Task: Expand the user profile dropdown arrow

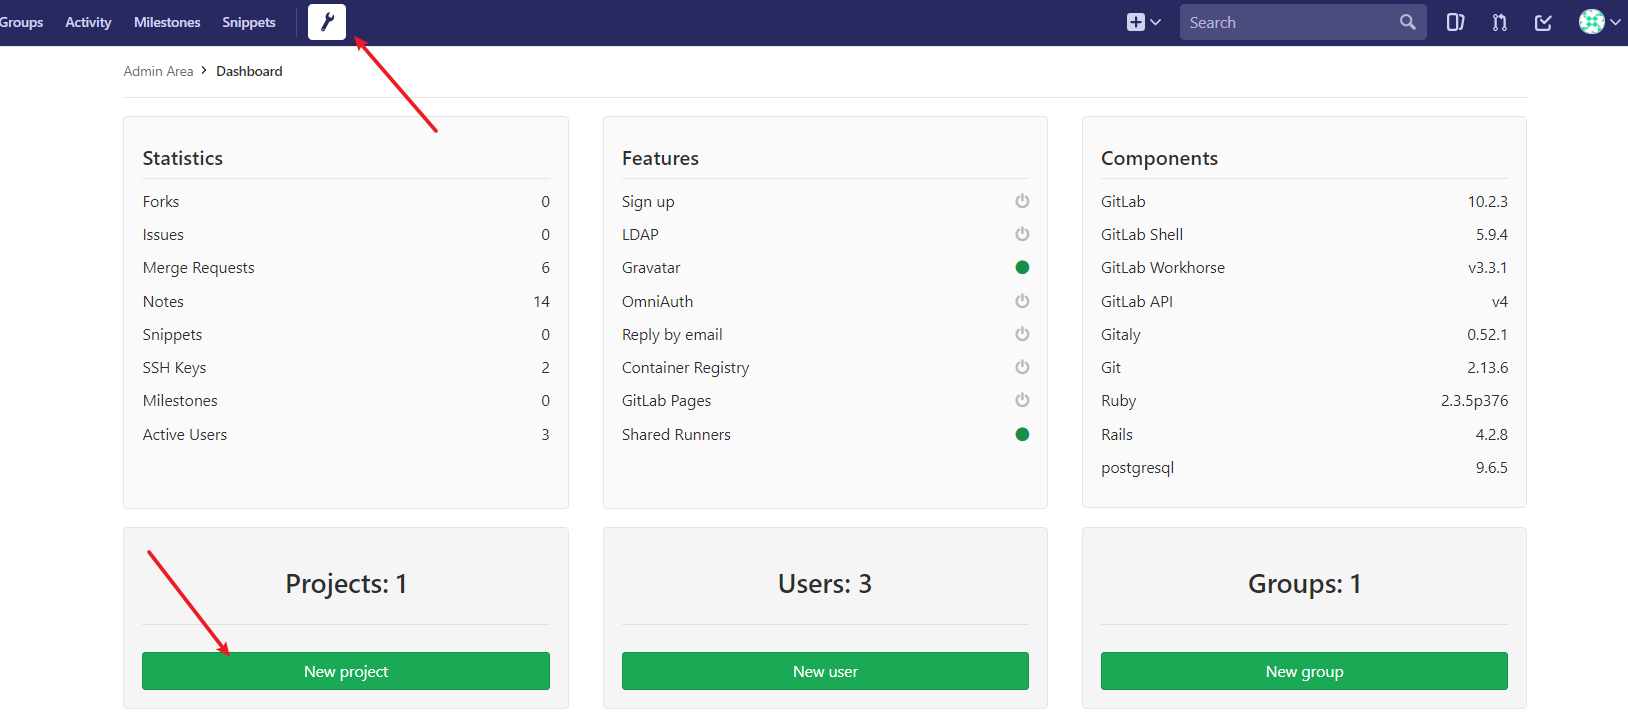Action: pyautogui.click(x=1615, y=22)
